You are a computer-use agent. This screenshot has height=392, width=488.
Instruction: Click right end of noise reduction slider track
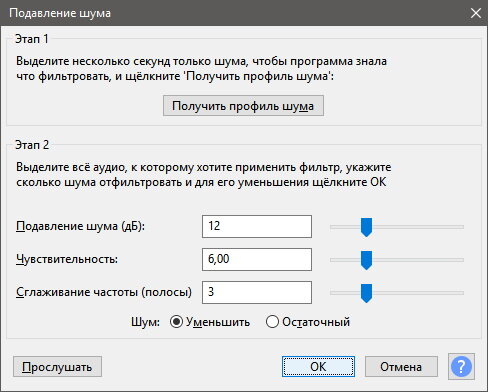461,227
